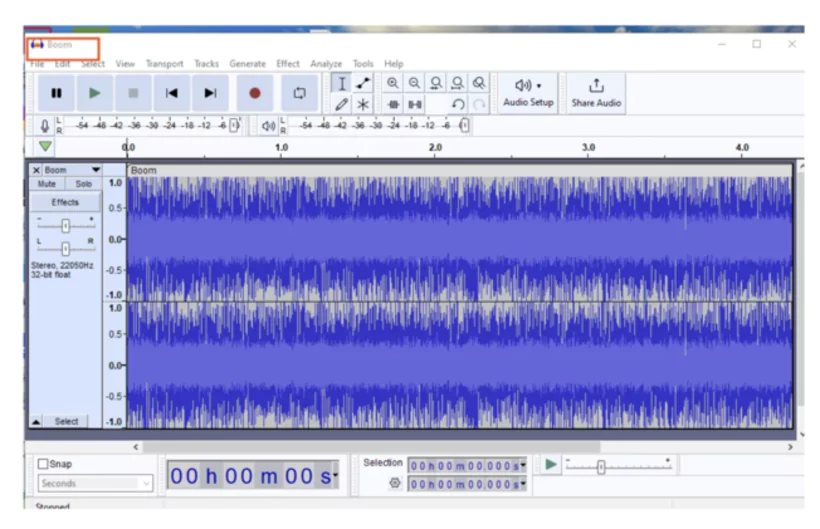Image resolution: width=820 pixels, height=529 pixels.
Task: Open the time display format dropdown arrow
Action: coord(336,476)
